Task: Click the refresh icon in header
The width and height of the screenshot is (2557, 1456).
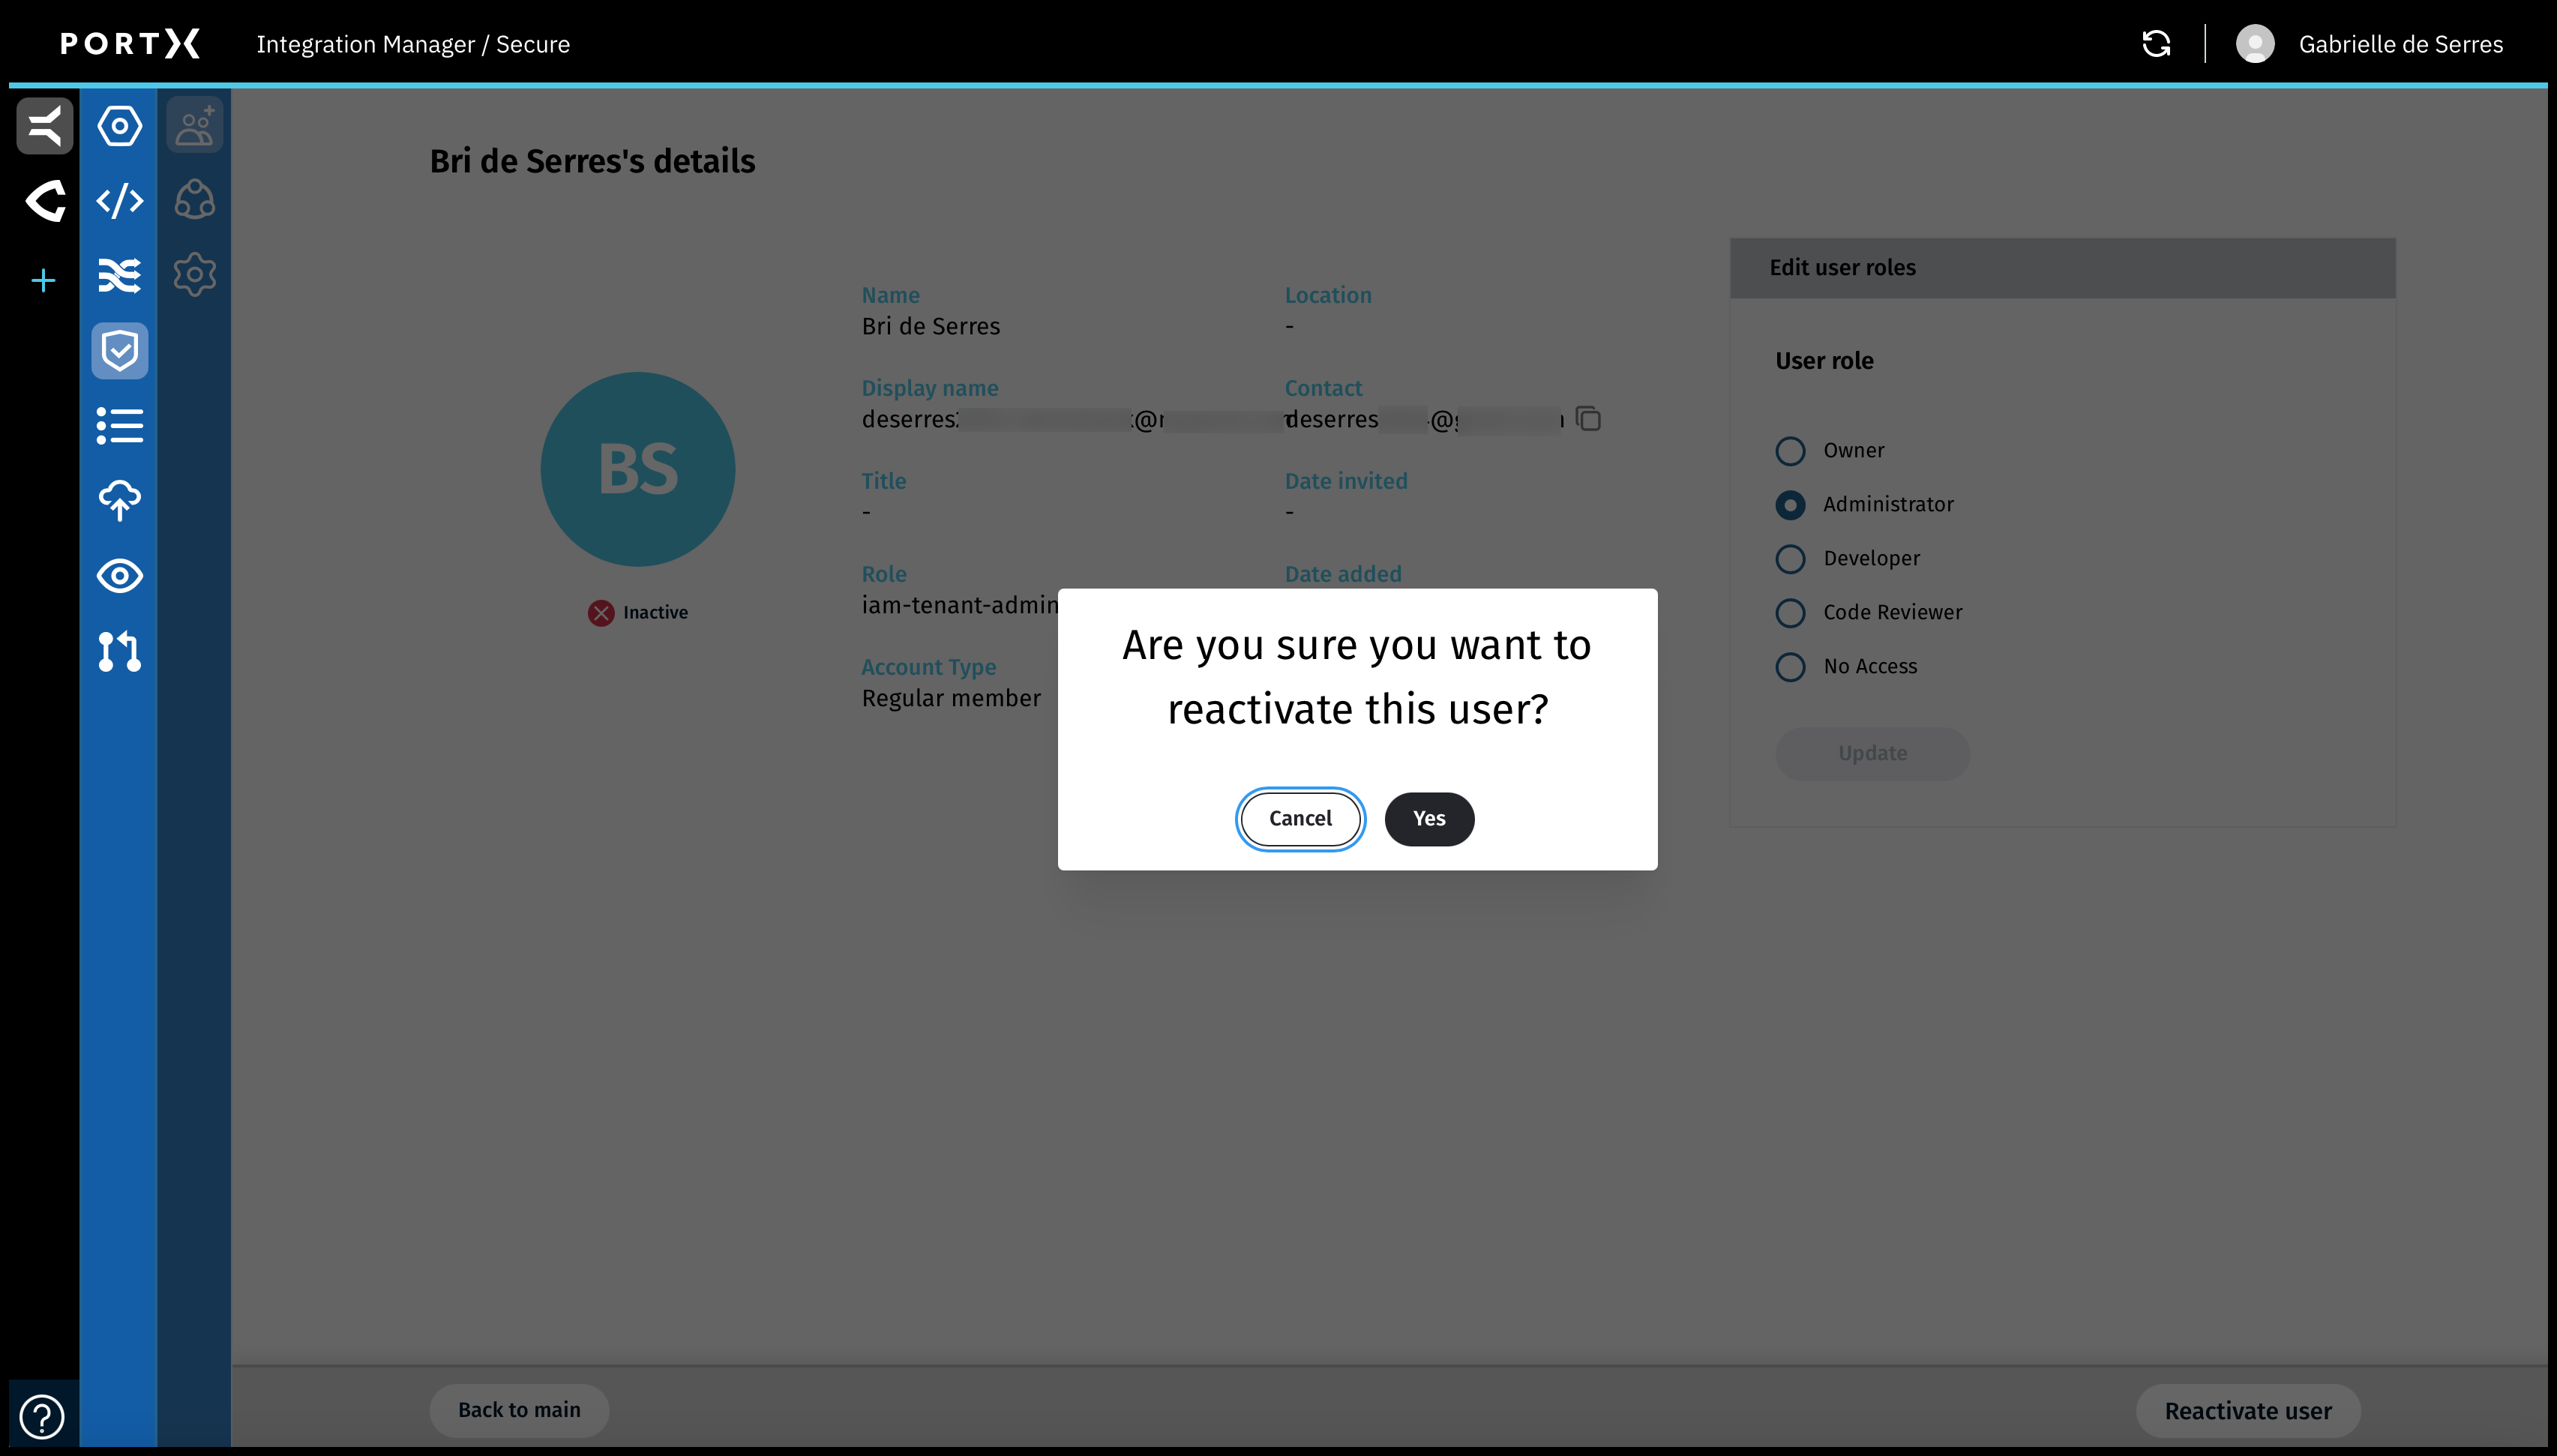Action: pyautogui.click(x=2156, y=44)
